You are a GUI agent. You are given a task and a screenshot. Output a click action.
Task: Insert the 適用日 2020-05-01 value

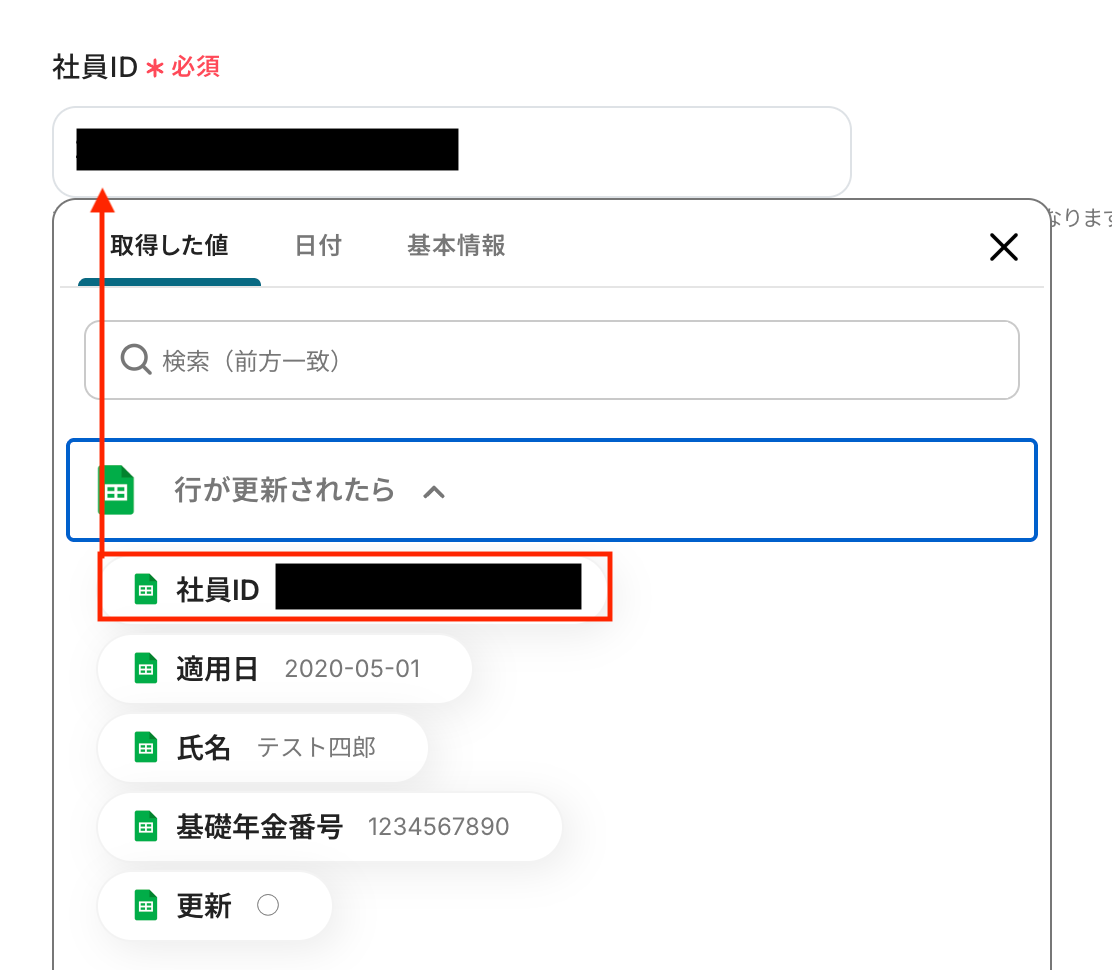click(x=284, y=669)
